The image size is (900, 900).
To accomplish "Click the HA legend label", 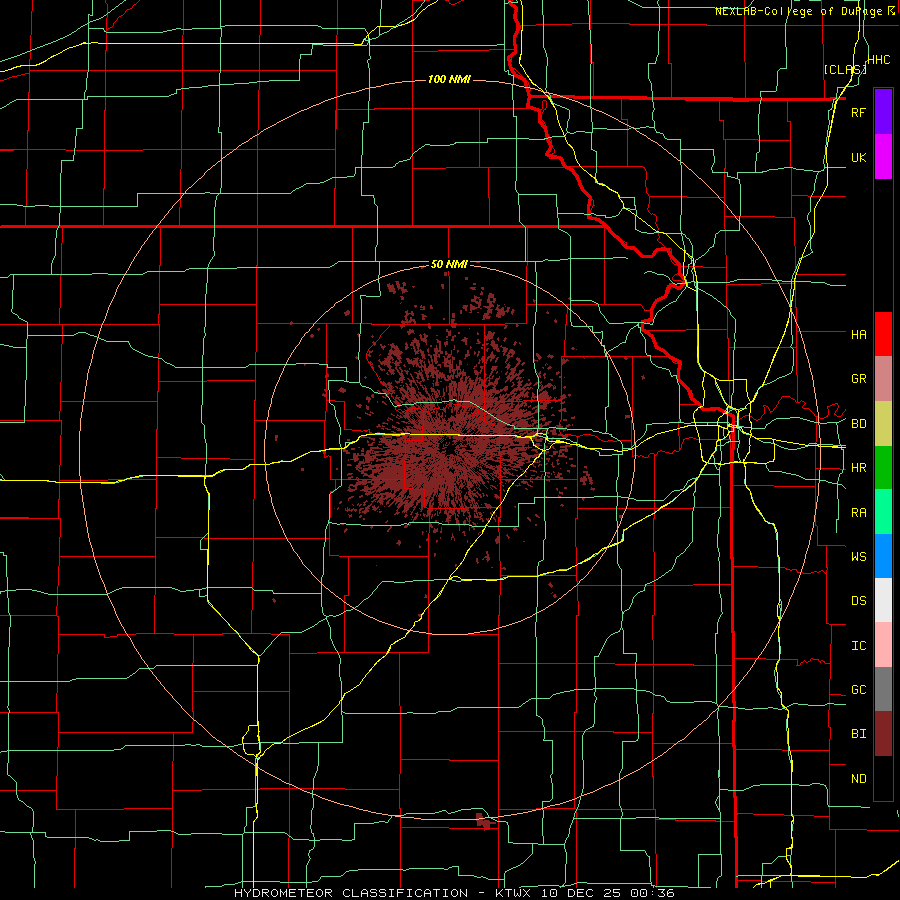I will click(858, 334).
